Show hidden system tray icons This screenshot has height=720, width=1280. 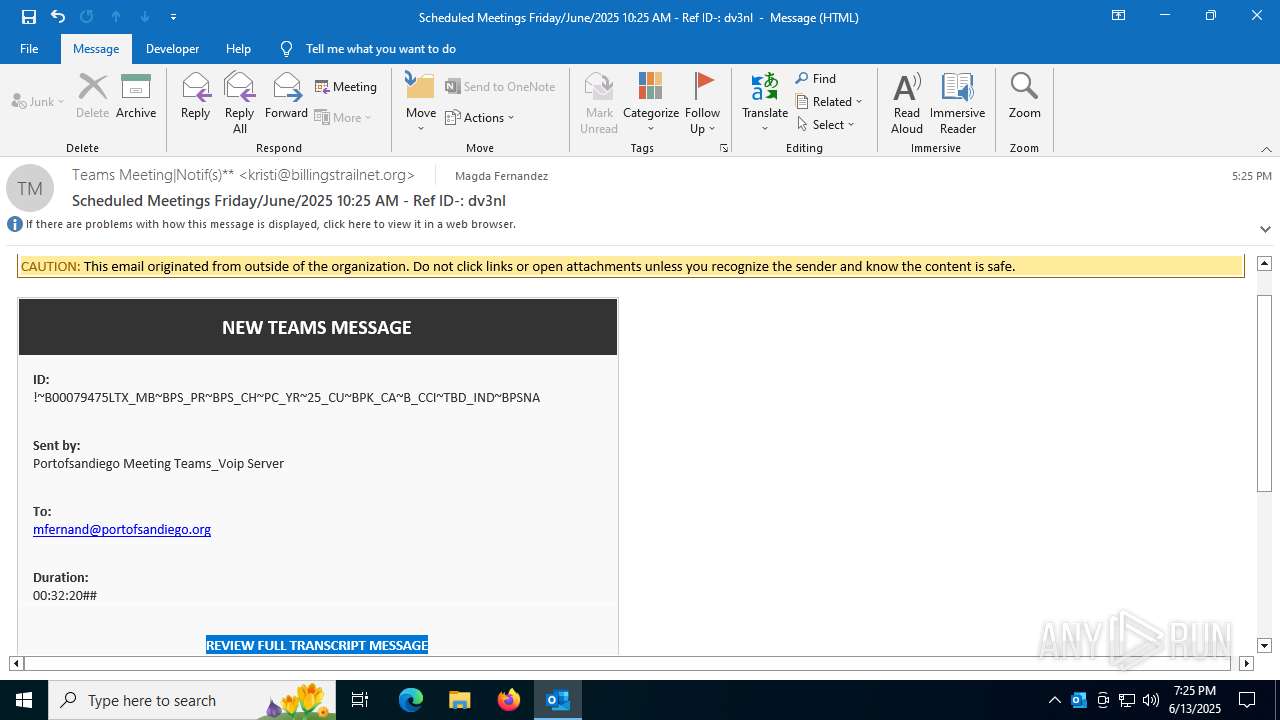(x=1055, y=700)
